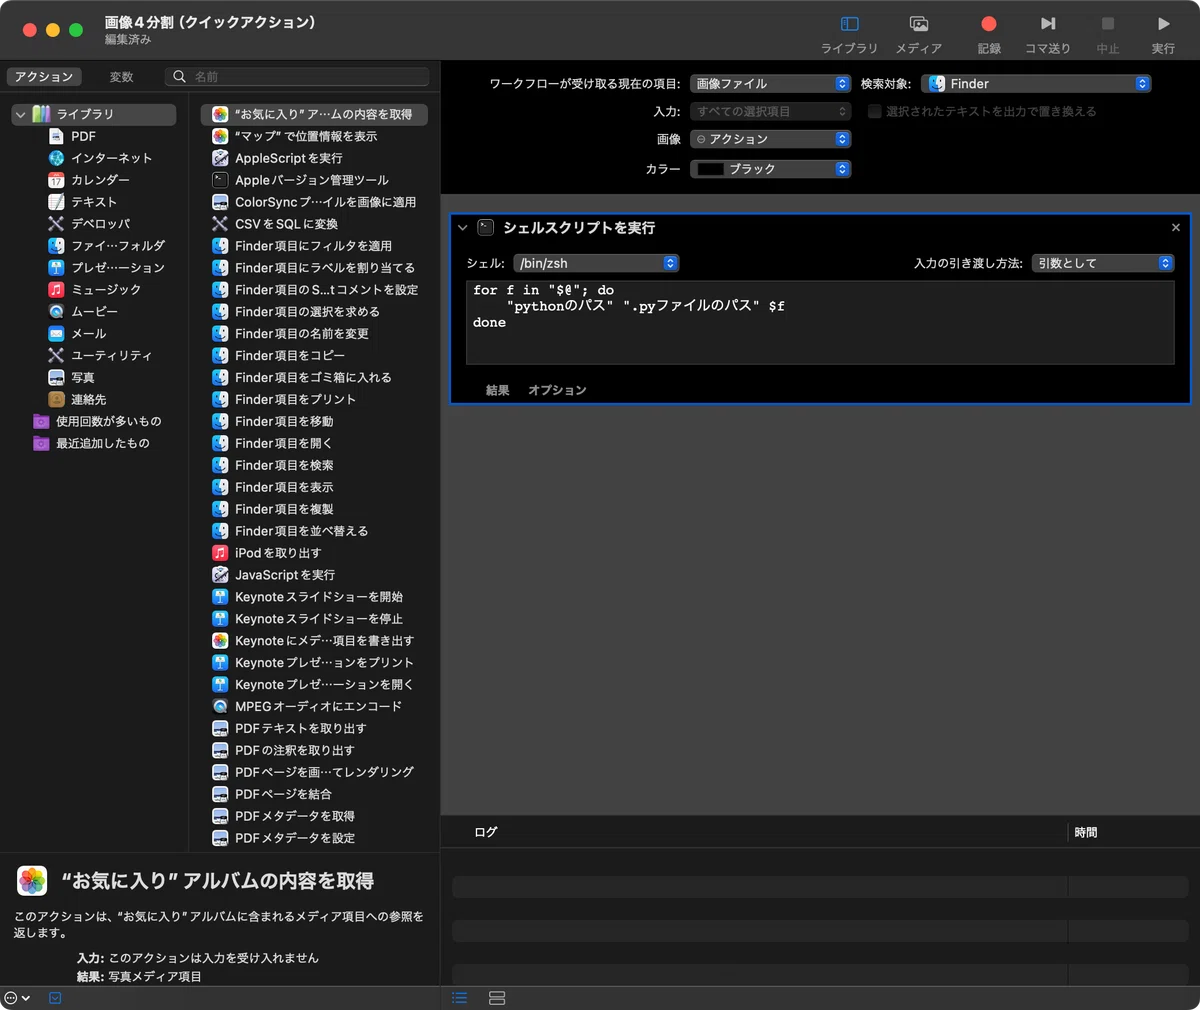Click the 時間 column header
The image size is (1200, 1010).
pos(1086,832)
